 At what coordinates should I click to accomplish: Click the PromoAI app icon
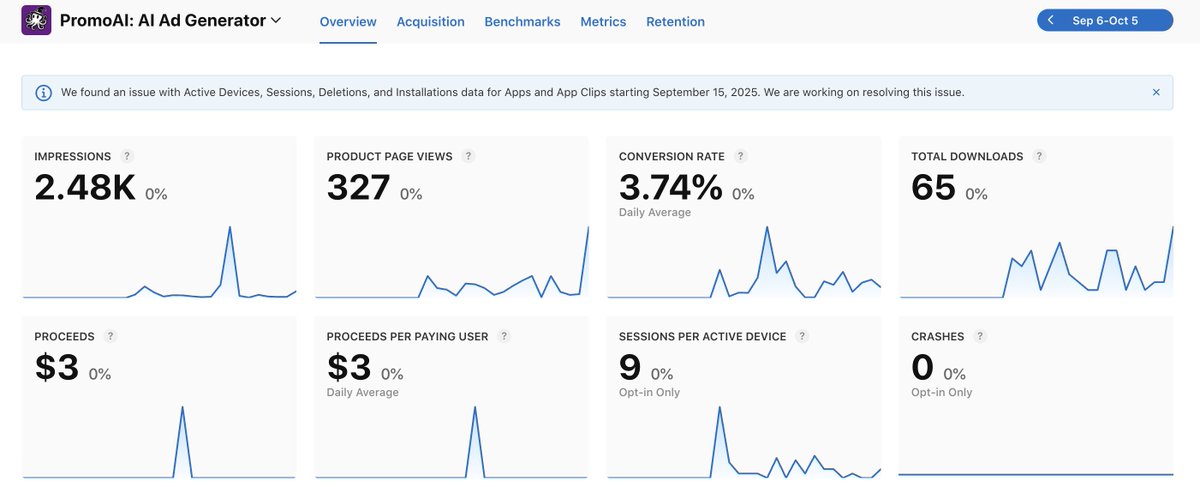point(36,20)
